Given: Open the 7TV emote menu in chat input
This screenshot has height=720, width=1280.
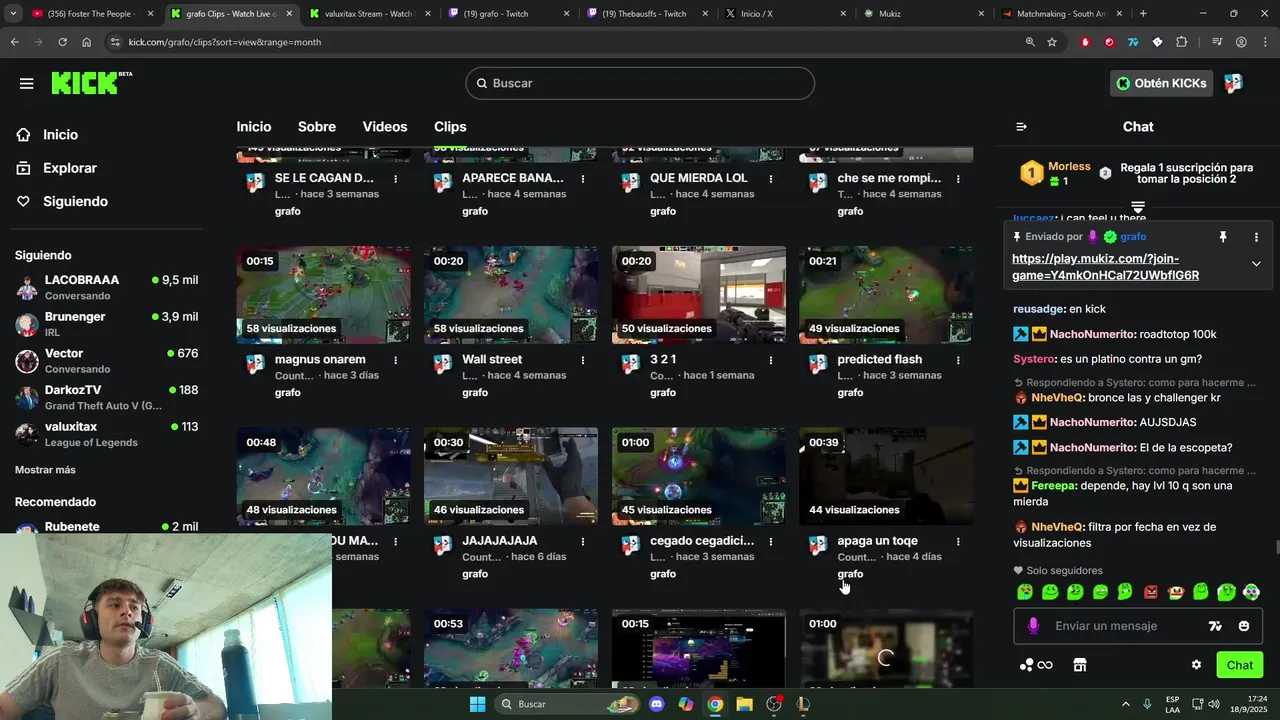Looking at the screenshot, I should click(1215, 626).
